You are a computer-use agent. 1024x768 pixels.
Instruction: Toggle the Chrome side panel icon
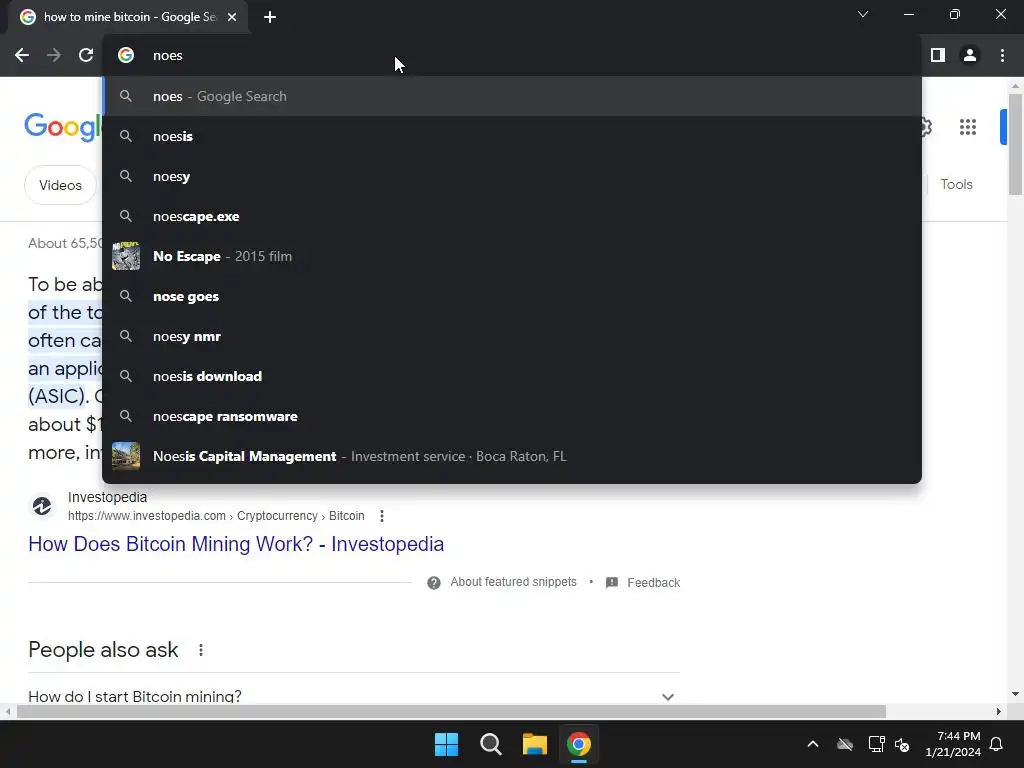tap(938, 56)
